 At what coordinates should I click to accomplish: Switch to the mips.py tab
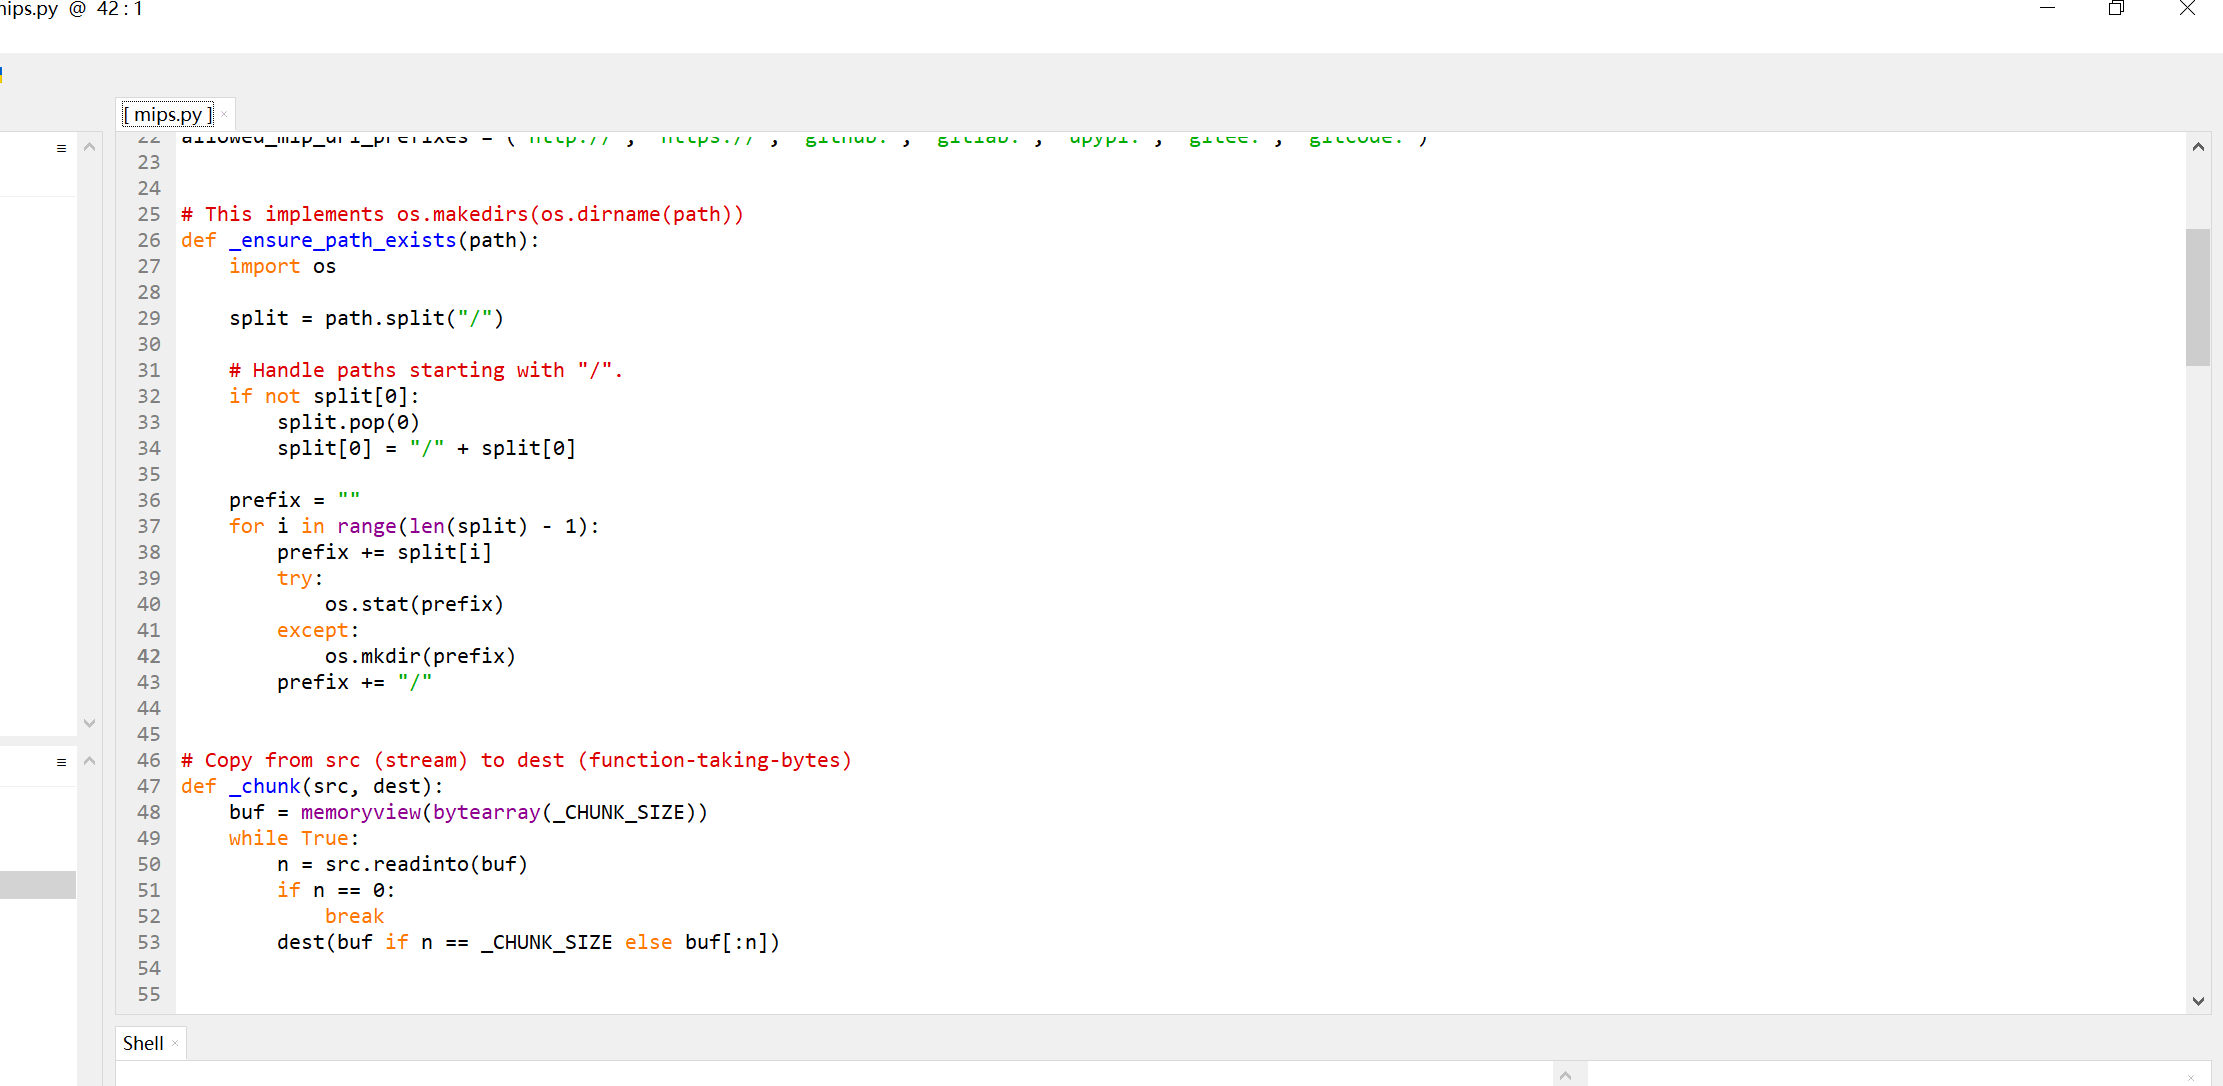click(x=168, y=115)
